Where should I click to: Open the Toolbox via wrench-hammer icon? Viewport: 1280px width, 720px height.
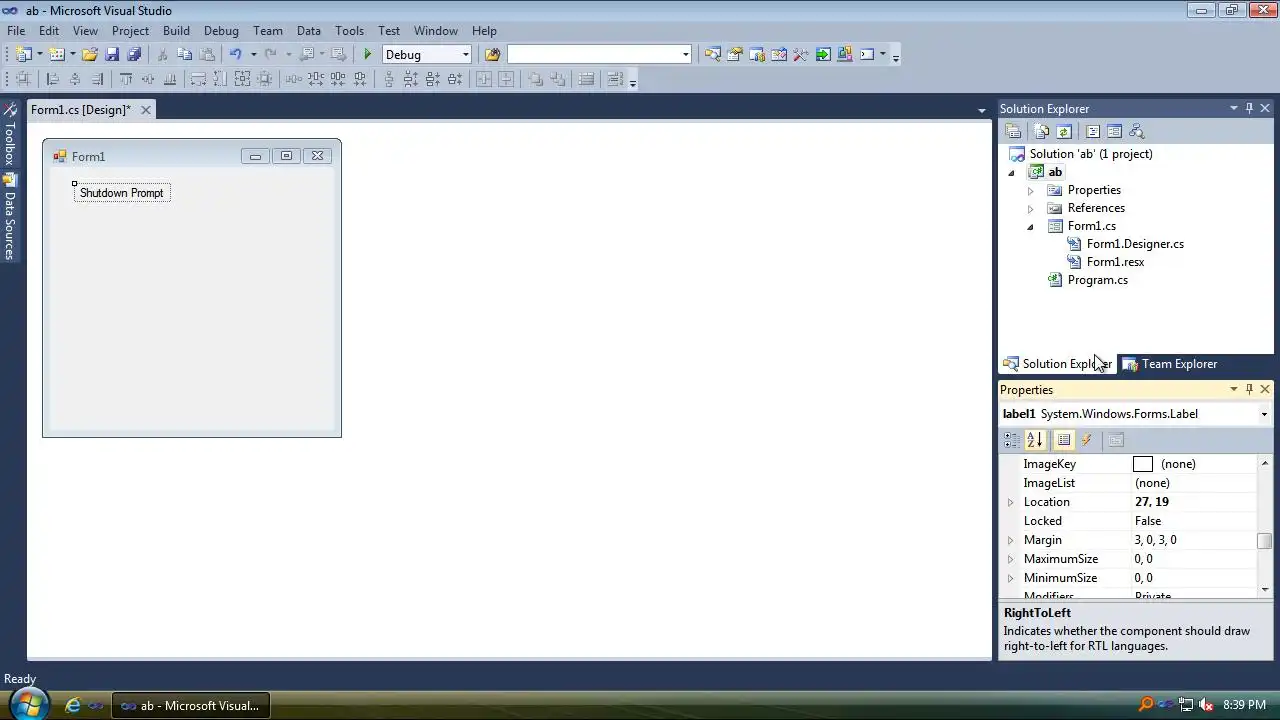[x=800, y=54]
